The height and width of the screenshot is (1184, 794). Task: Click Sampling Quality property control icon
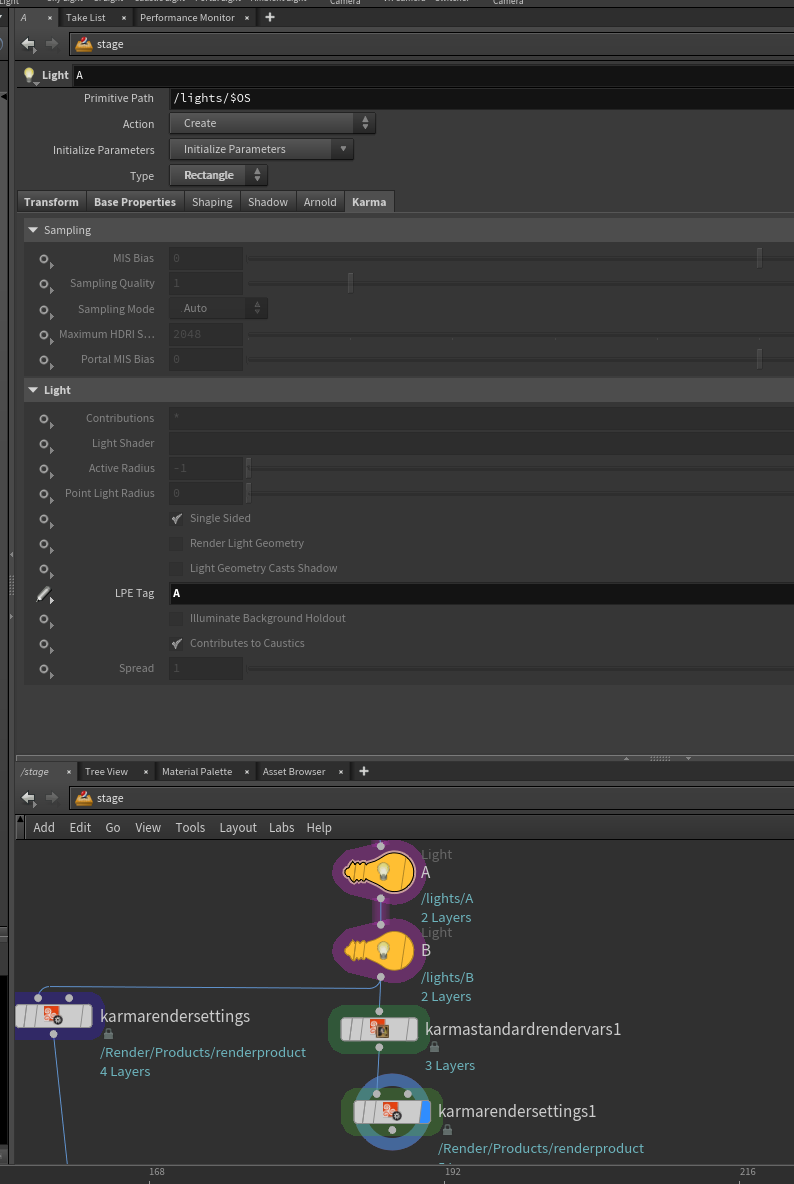45,285
